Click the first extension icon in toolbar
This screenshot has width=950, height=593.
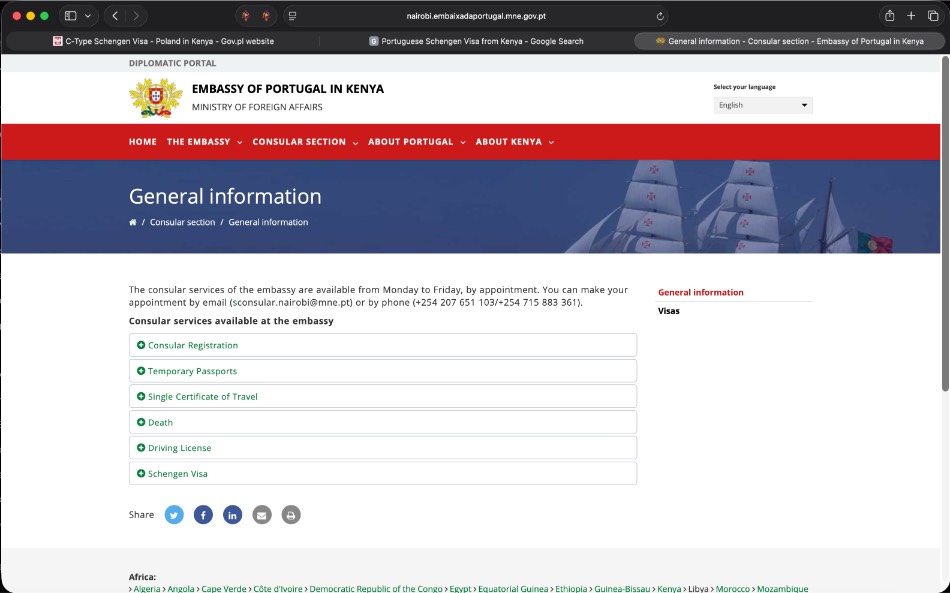pos(246,16)
